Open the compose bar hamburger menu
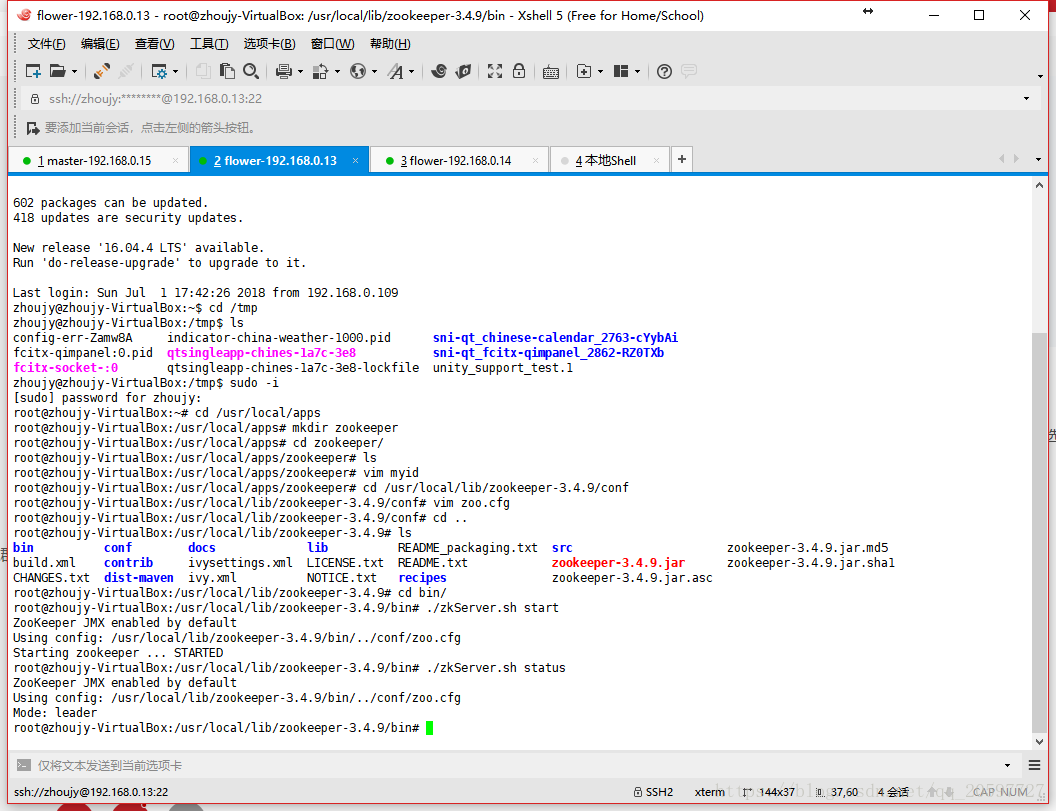The image size is (1056, 811). pos(1034,765)
